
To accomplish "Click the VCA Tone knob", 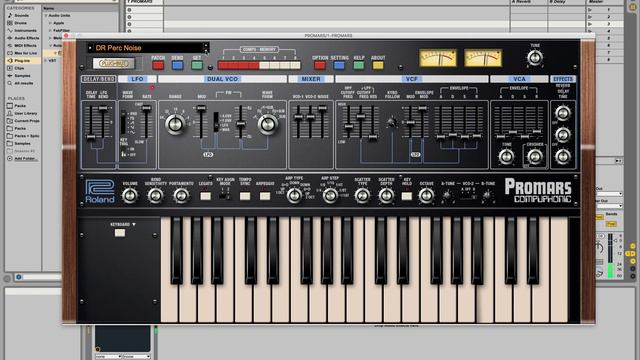I will (507, 156).
